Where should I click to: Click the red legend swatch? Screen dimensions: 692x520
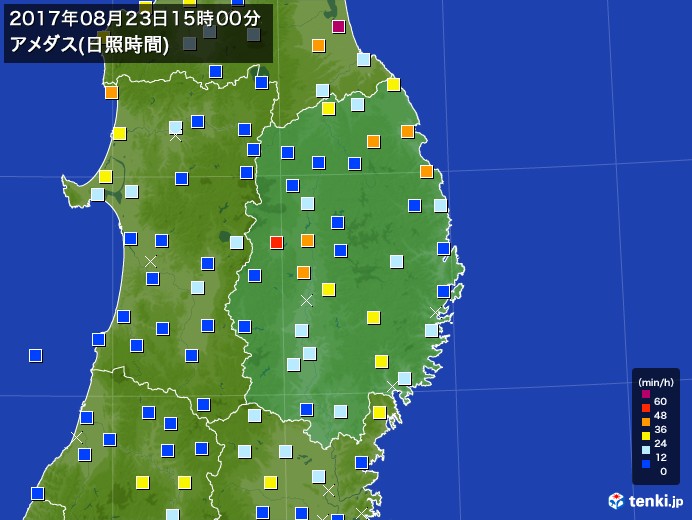click(x=646, y=408)
